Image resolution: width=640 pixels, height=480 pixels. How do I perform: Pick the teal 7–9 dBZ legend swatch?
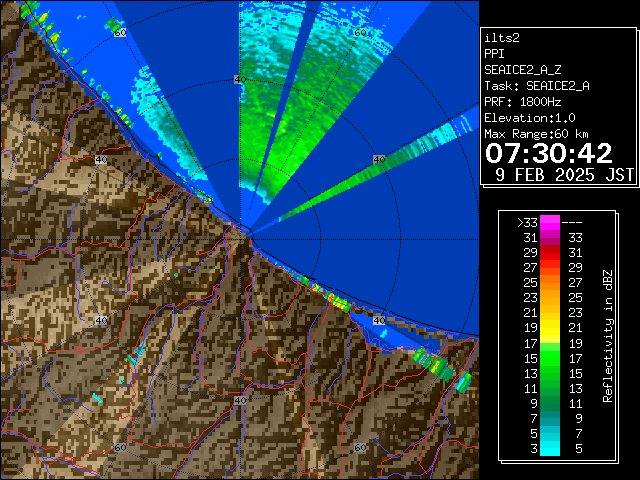[x=550, y=418]
